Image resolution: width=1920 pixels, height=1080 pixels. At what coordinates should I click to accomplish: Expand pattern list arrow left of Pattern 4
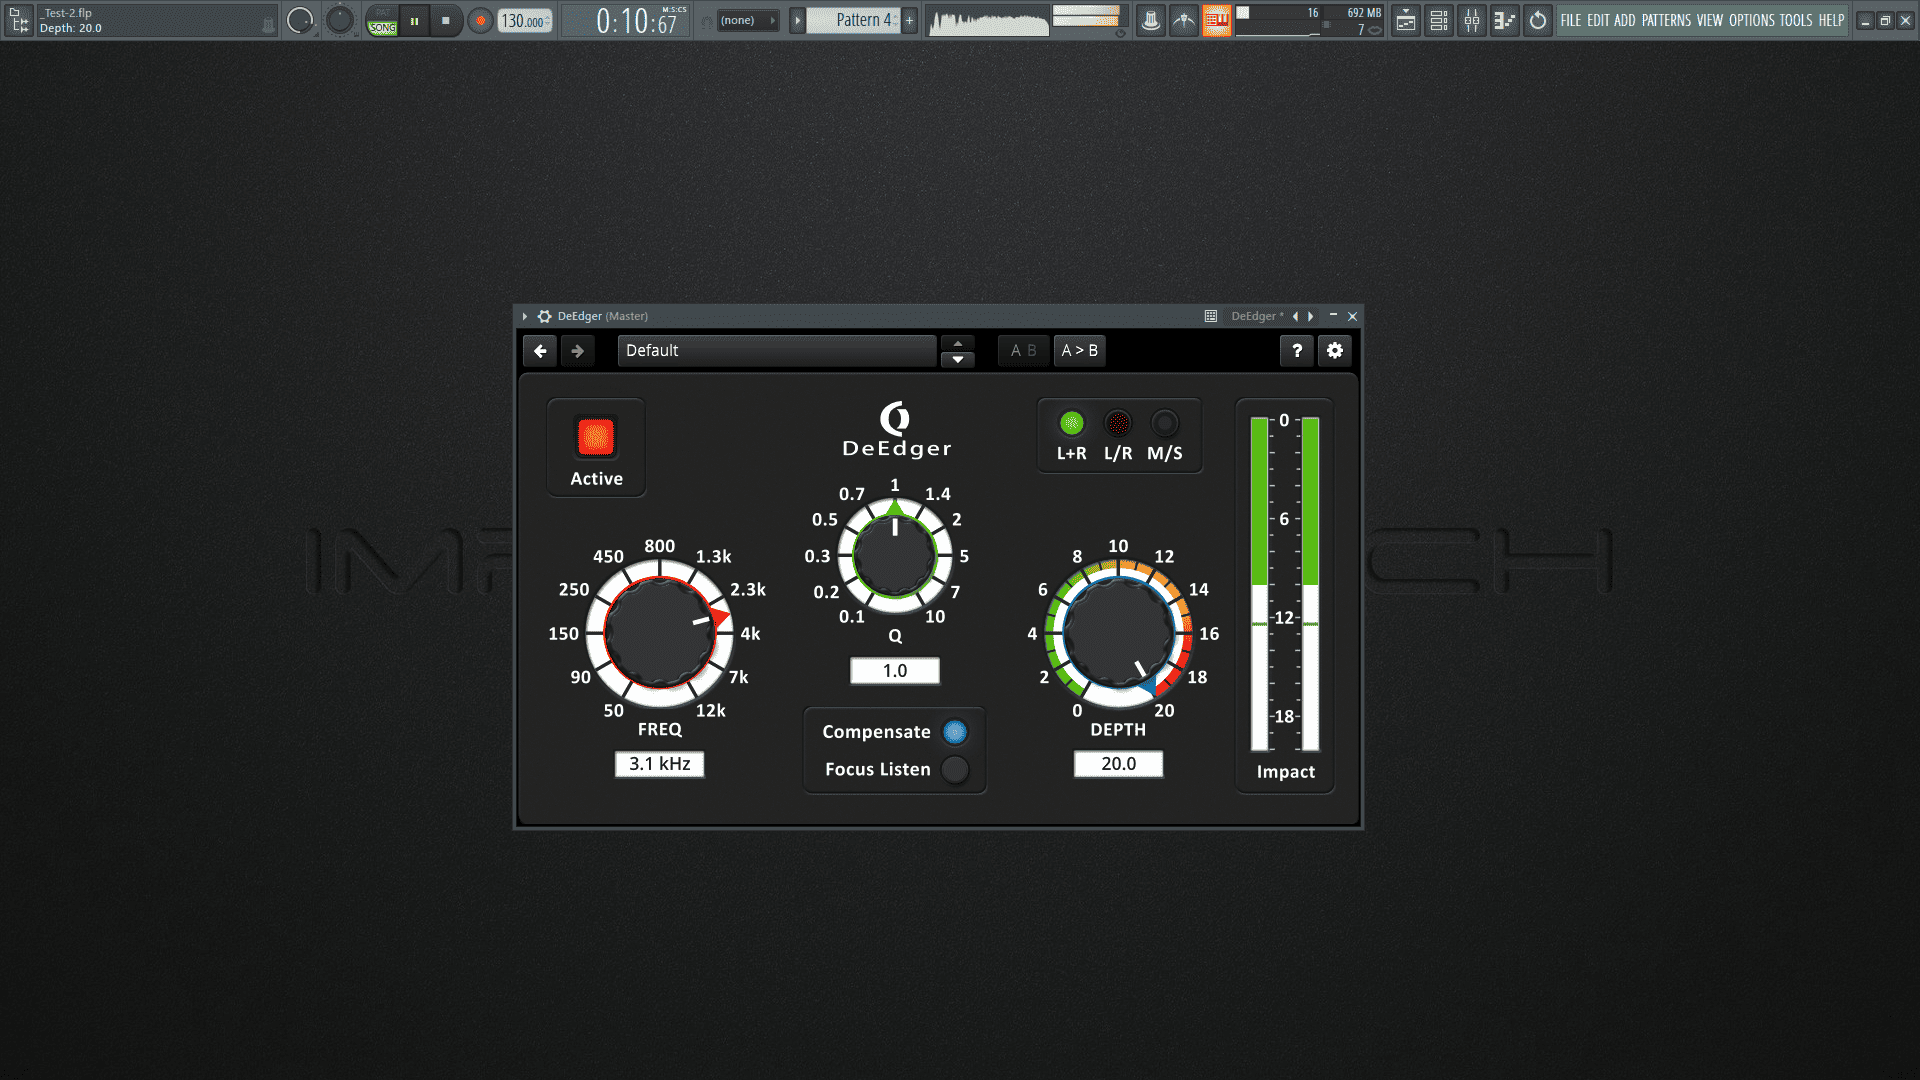pos(797,20)
